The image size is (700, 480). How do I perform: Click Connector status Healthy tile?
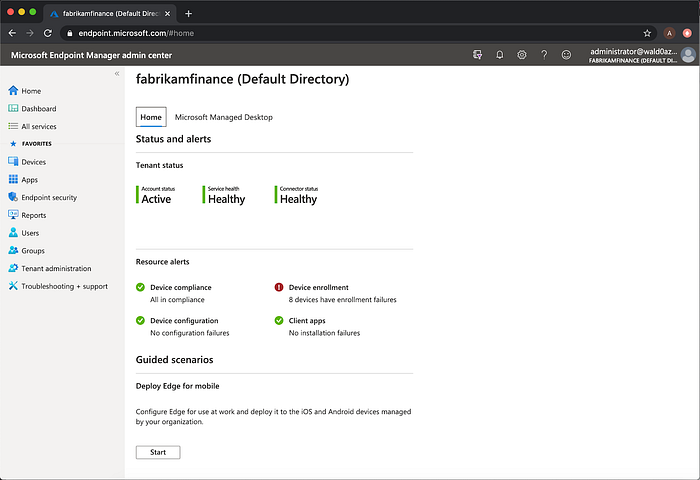pos(296,196)
